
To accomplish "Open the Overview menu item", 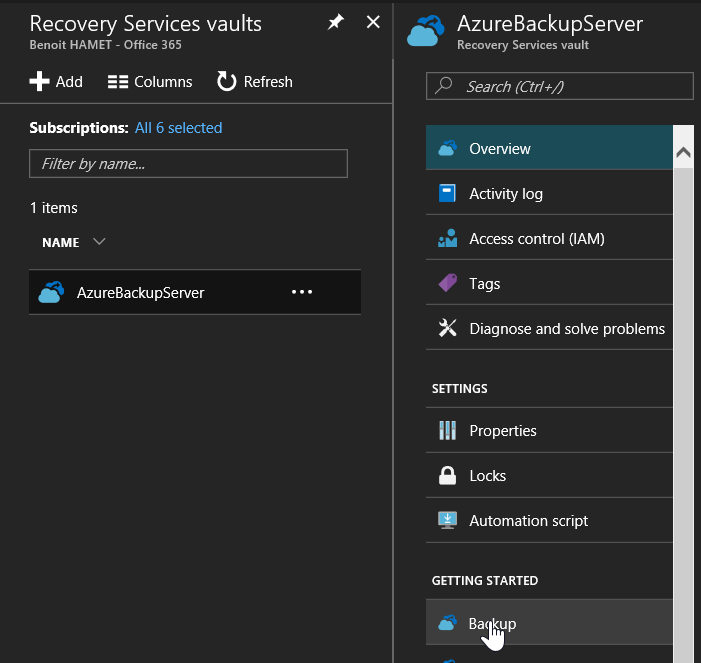I will click(500, 149).
